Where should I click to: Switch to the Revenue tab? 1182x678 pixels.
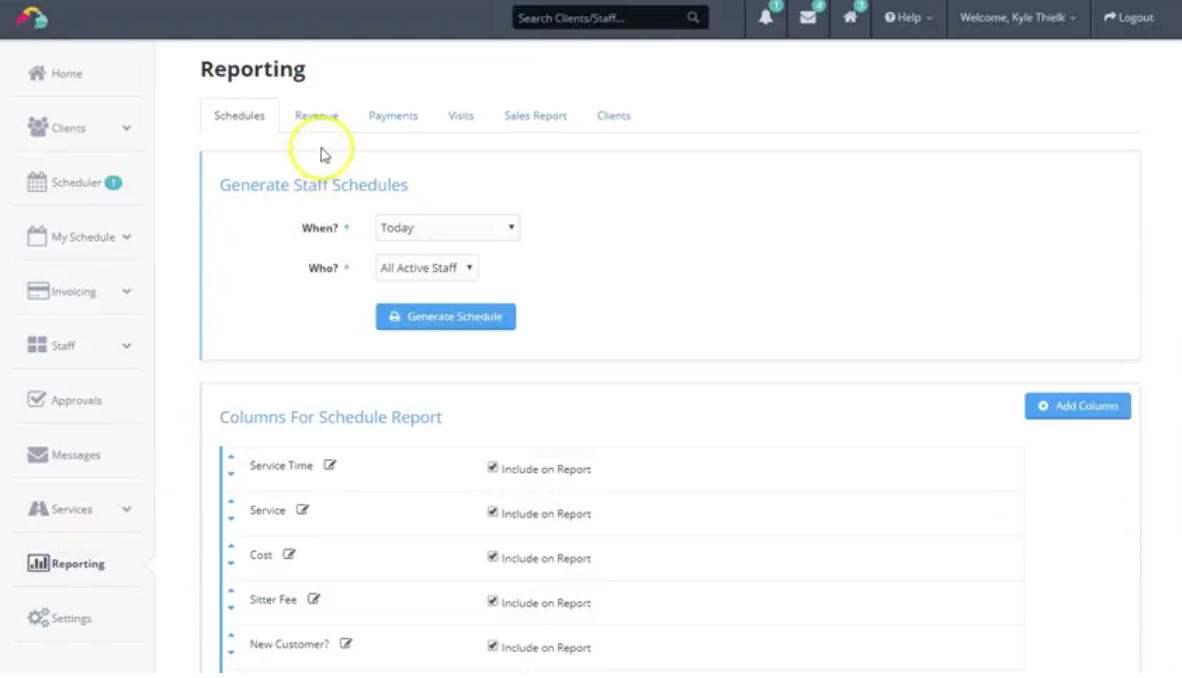(x=317, y=115)
